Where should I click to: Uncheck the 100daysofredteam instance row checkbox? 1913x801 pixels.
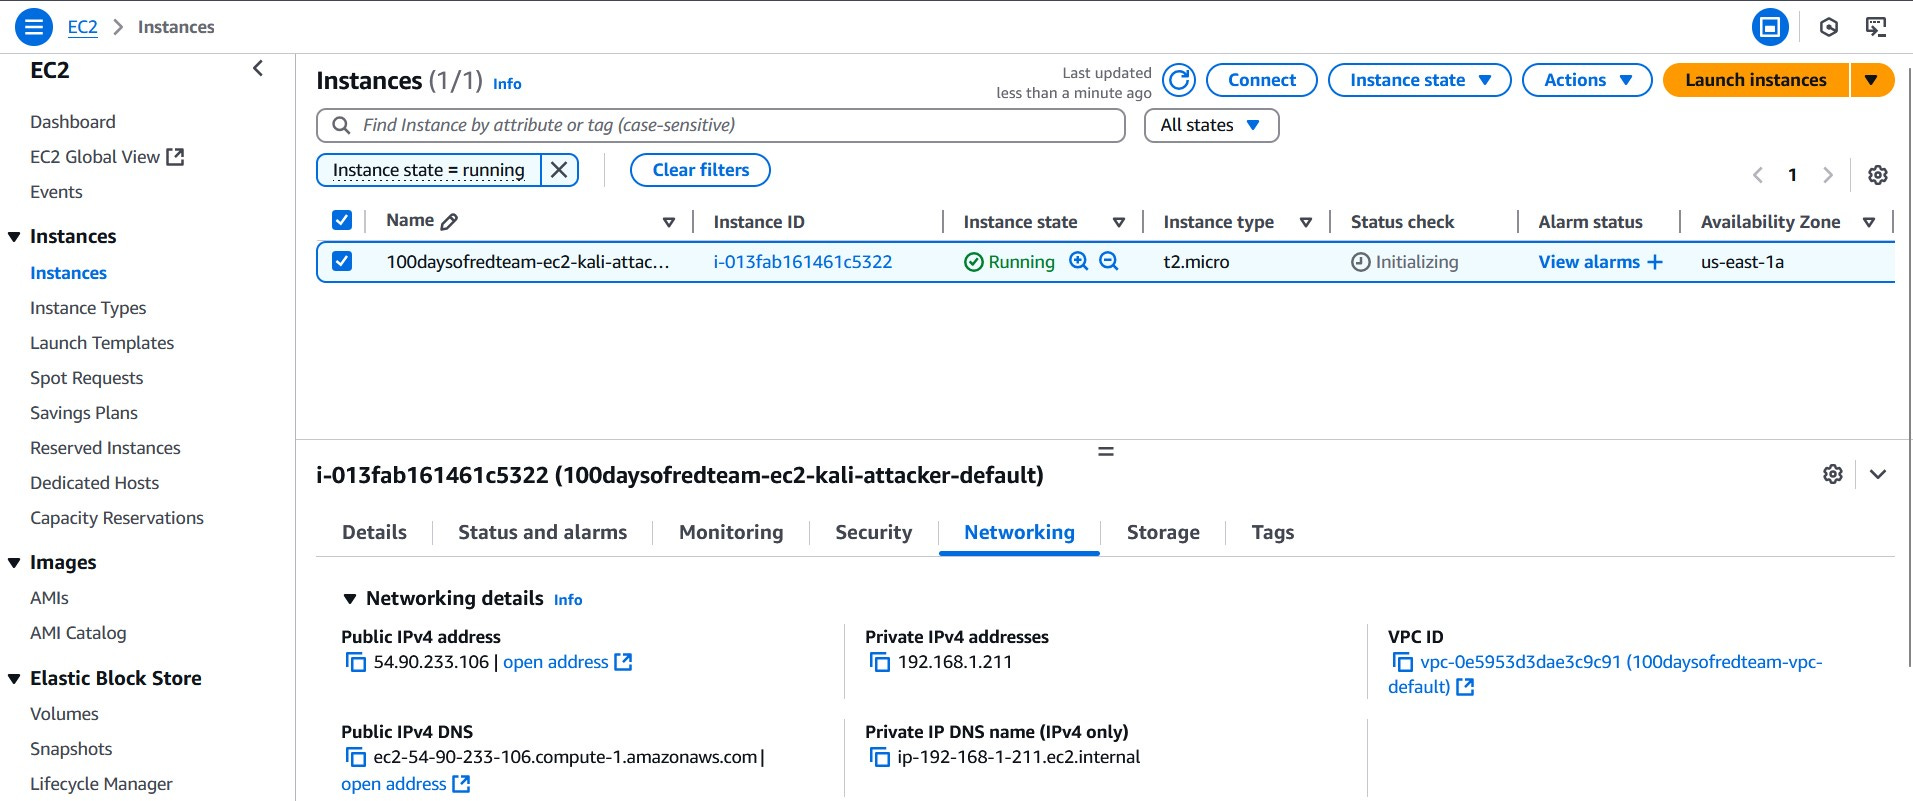coord(342,261)
